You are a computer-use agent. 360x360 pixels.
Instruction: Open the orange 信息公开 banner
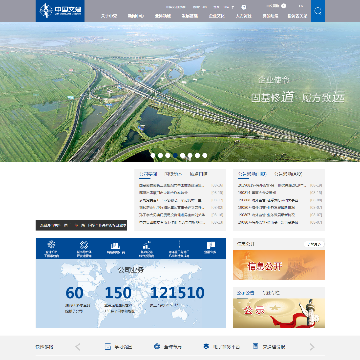point(279,265)
